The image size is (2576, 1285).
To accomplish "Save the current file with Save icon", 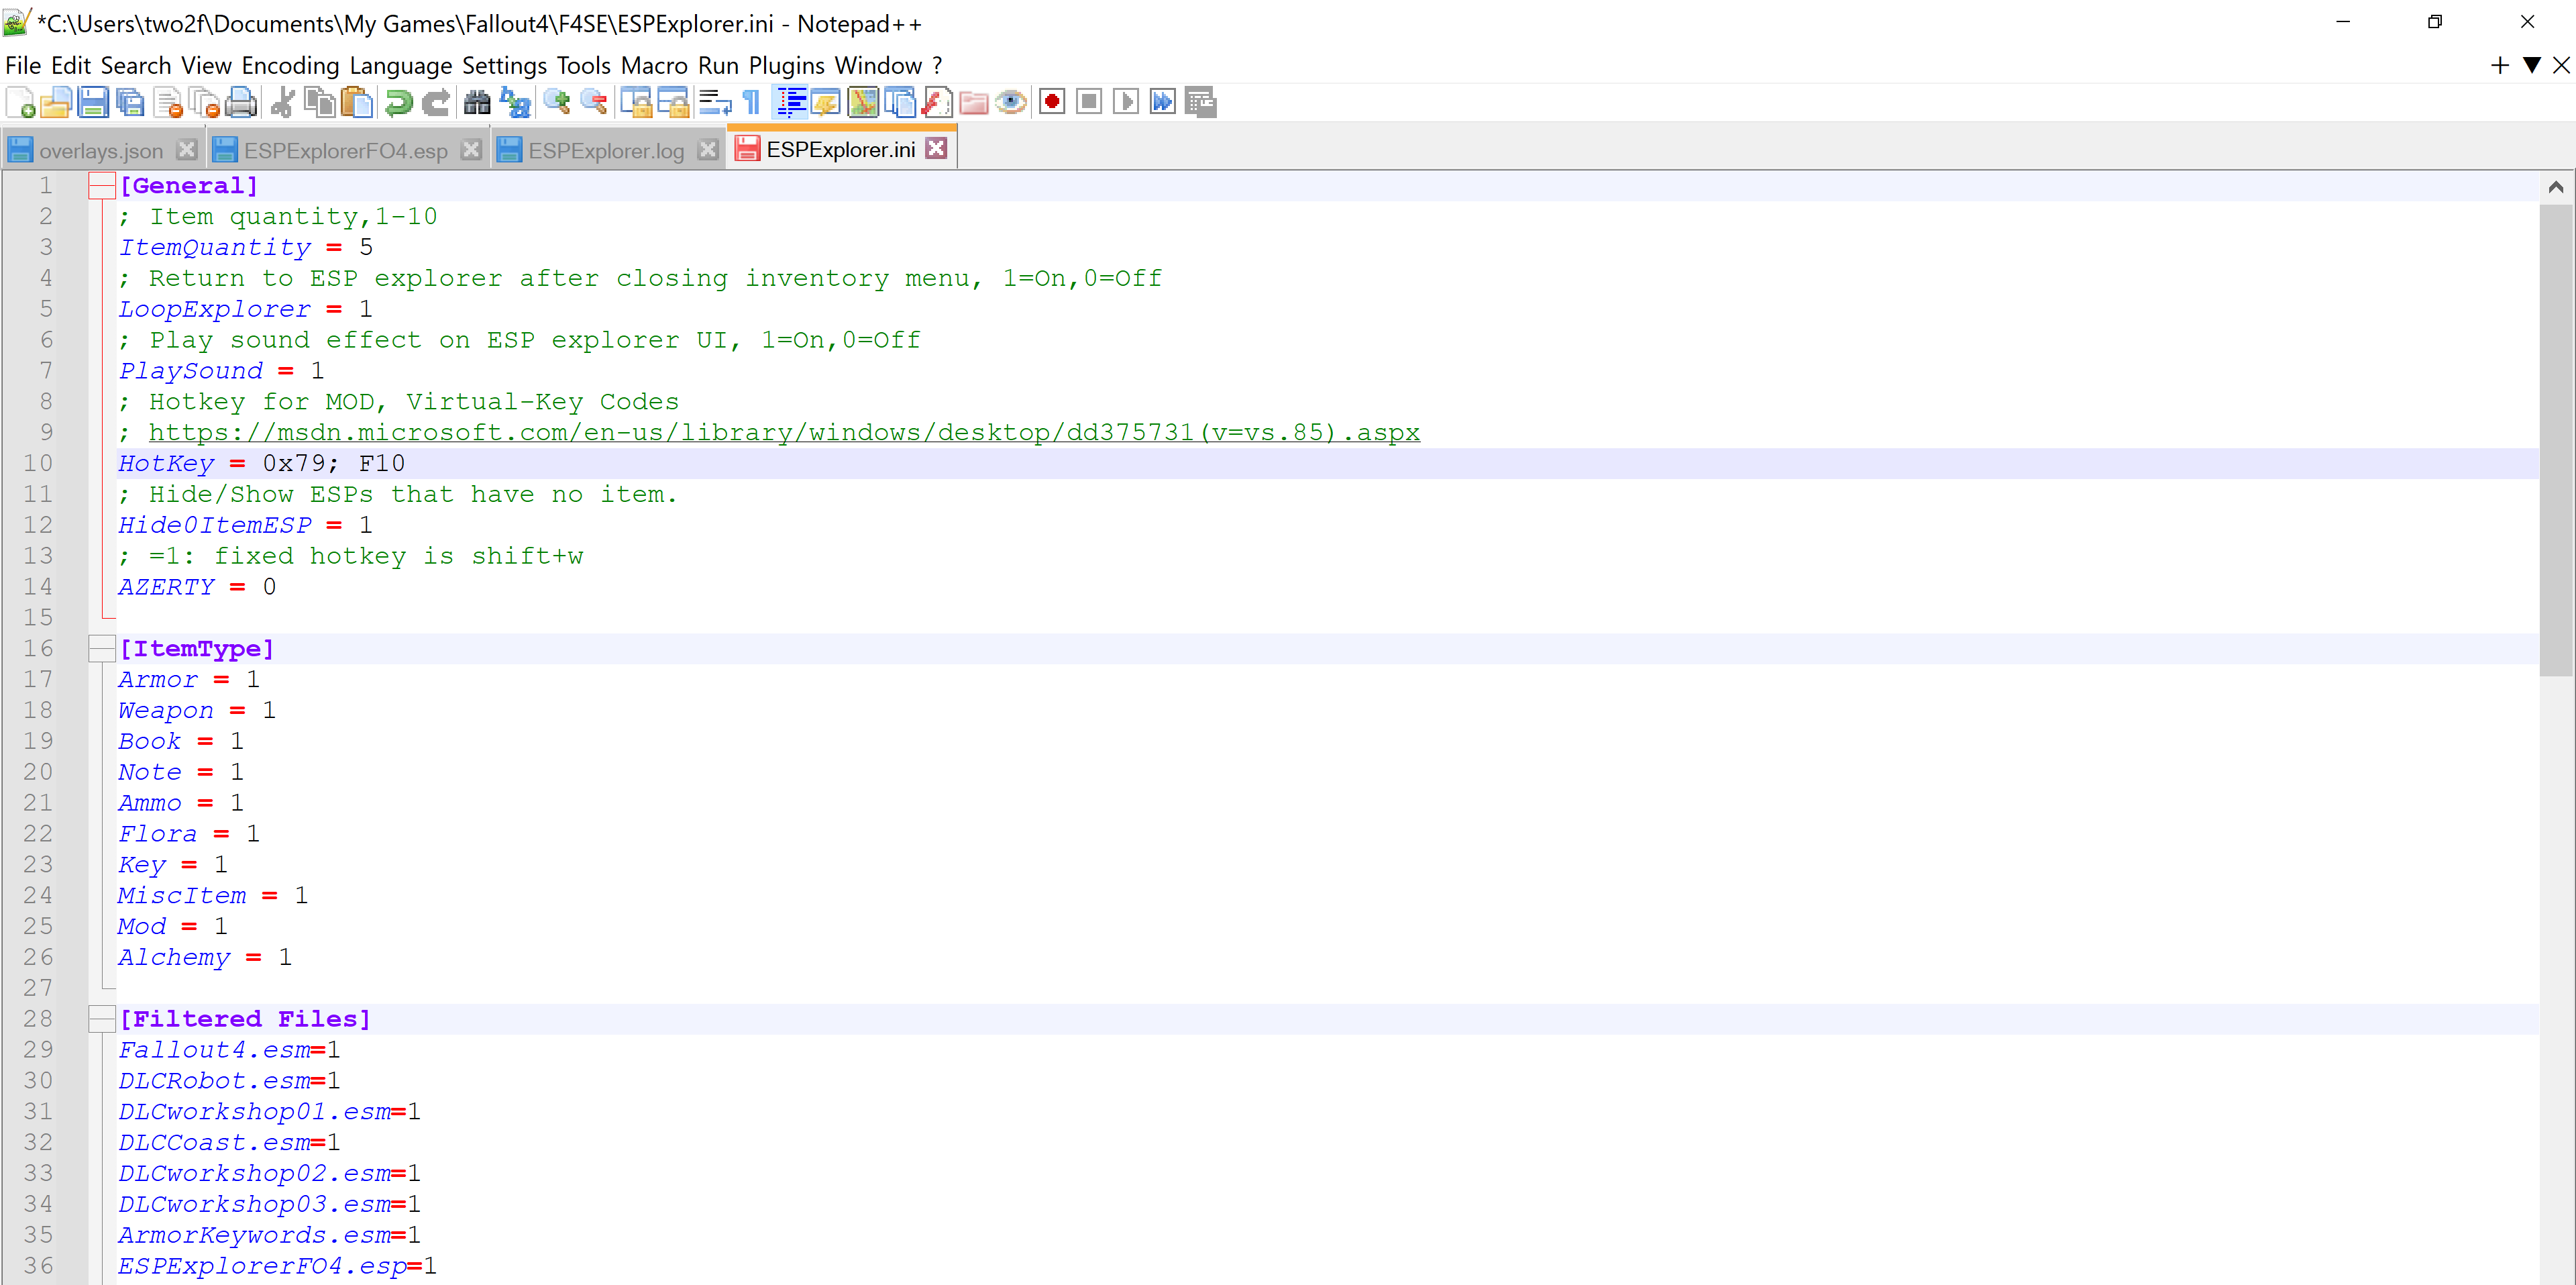I will coord(93,102).
